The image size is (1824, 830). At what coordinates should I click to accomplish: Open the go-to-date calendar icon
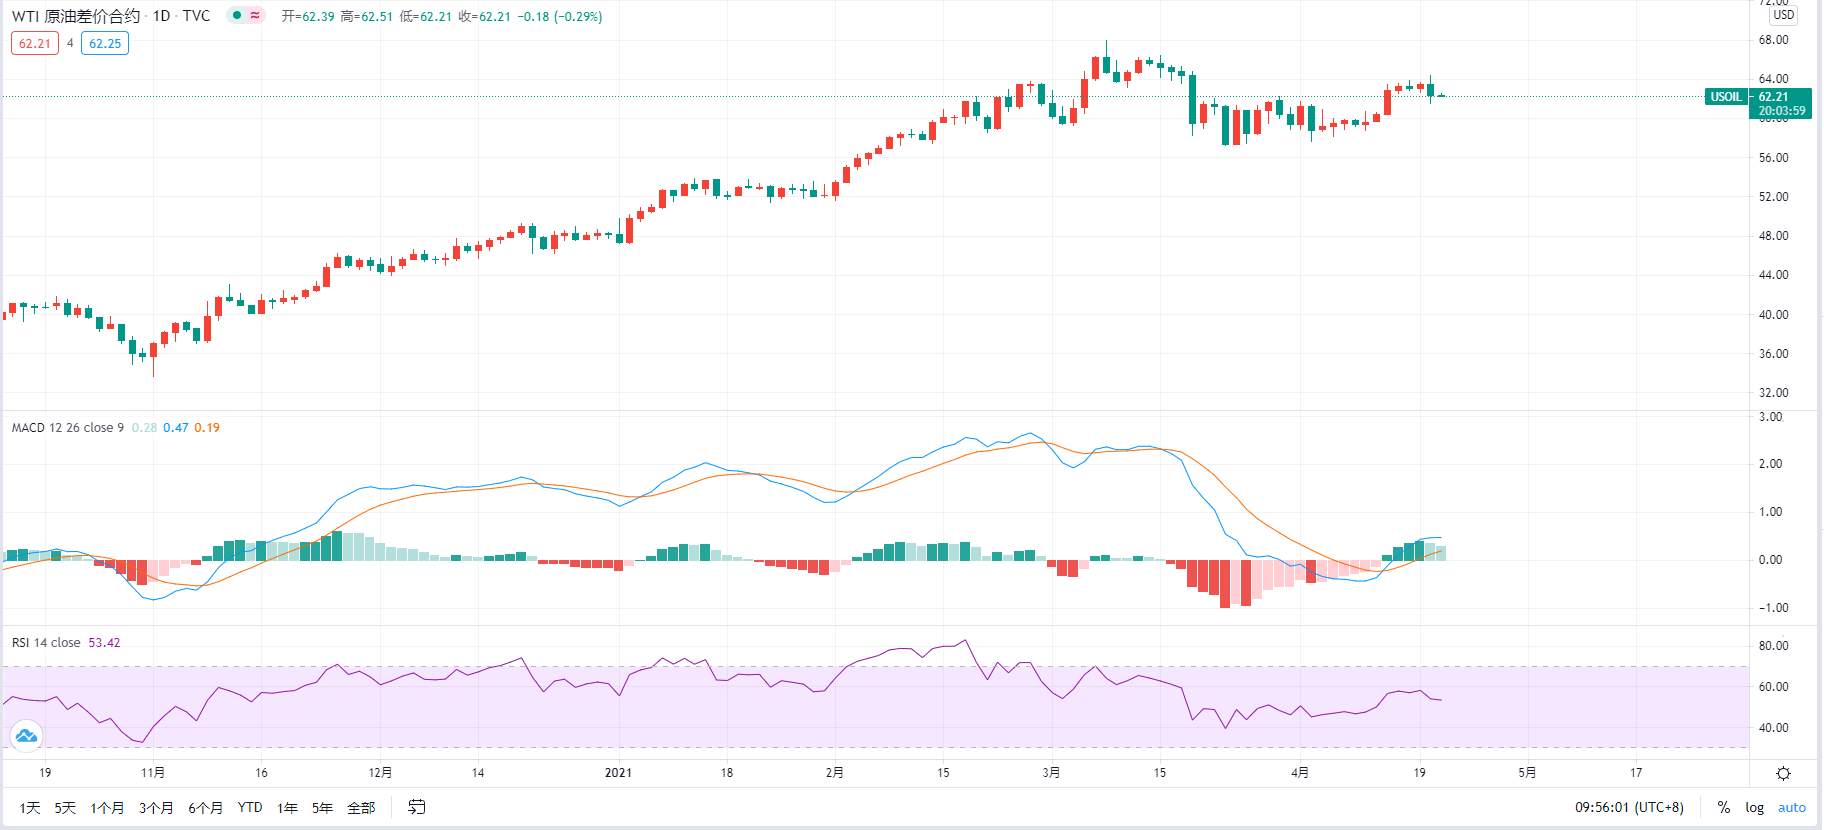coord(417,807)
